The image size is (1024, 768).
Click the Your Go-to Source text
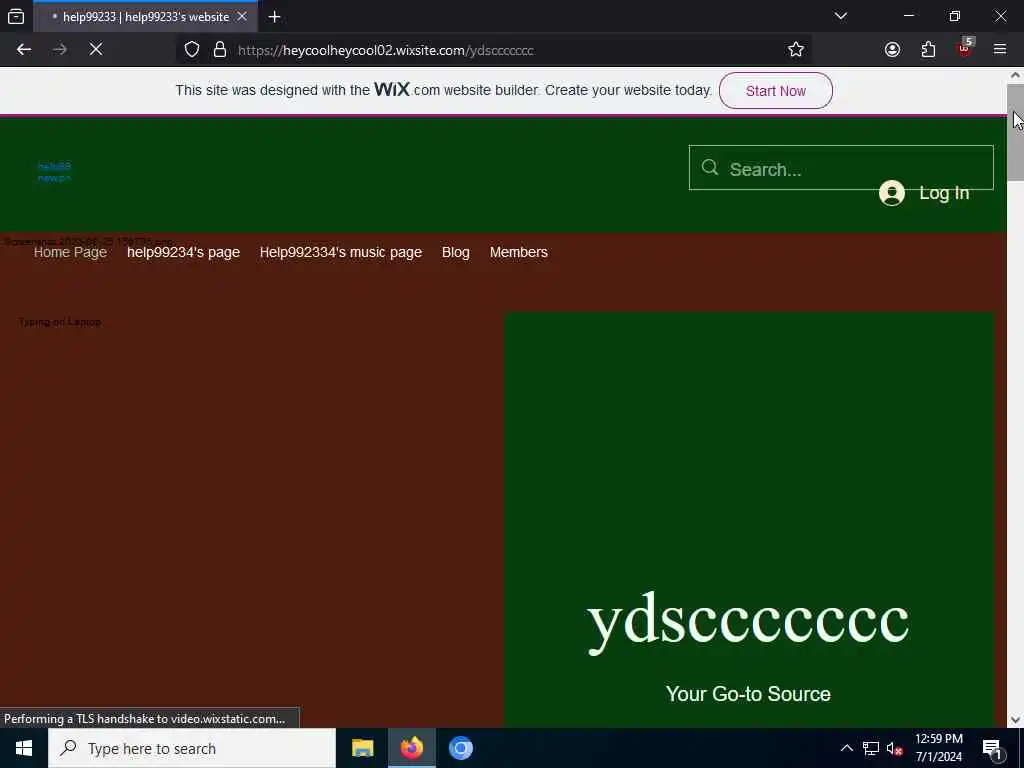(x=748, y=694)
